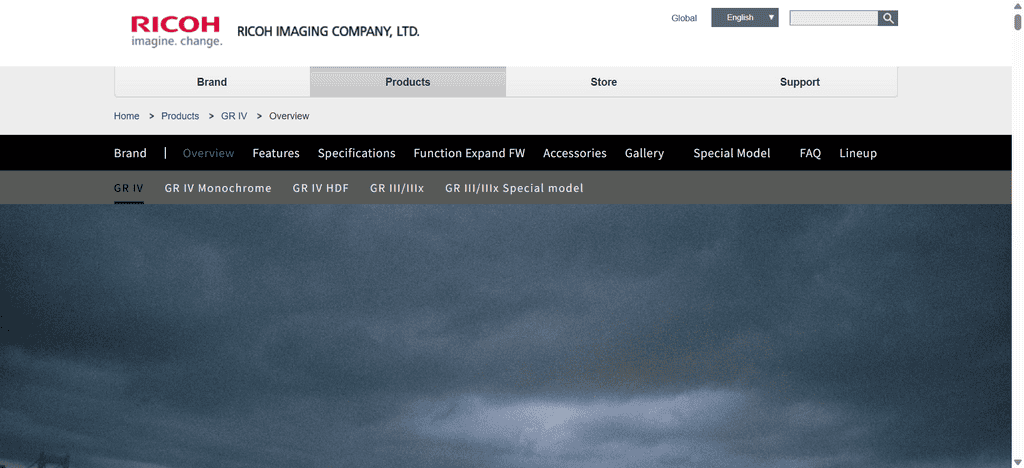The height and width of the screenshot is (468, 1024).
Task: Click the scrollbar down arrow
Action: (x=1017, y=462)
